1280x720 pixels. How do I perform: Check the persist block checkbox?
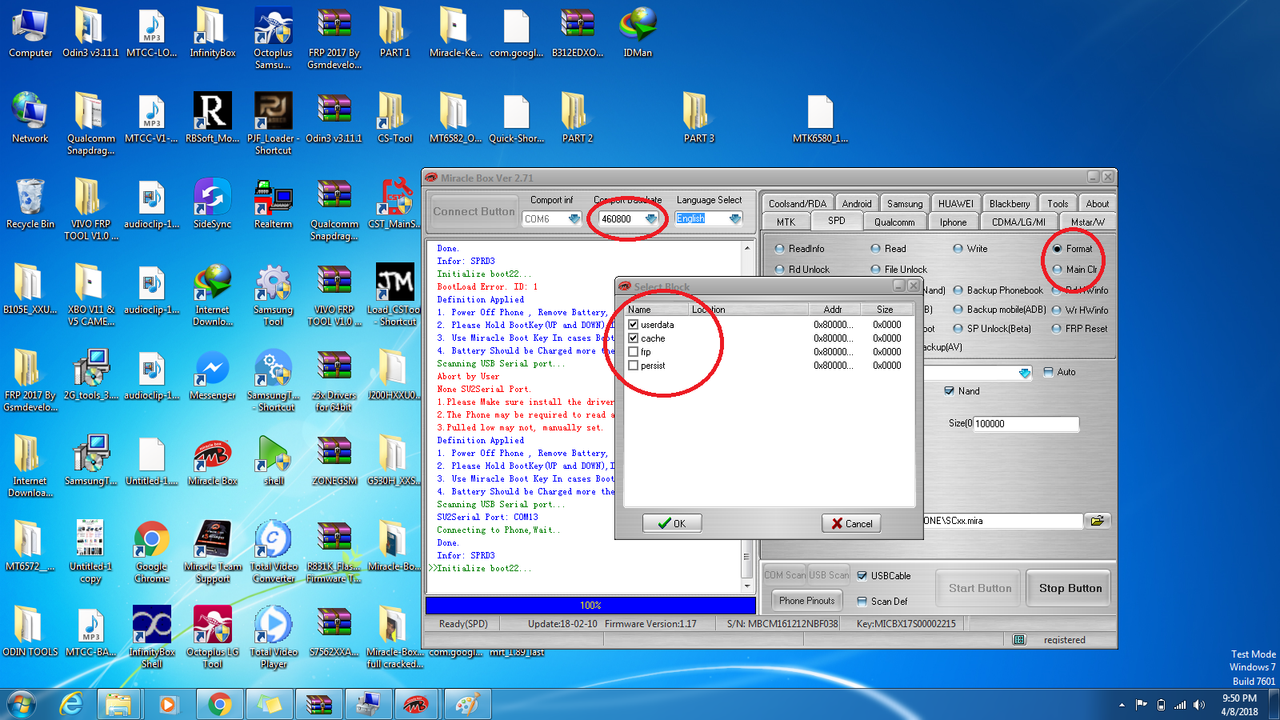(634, 365)
